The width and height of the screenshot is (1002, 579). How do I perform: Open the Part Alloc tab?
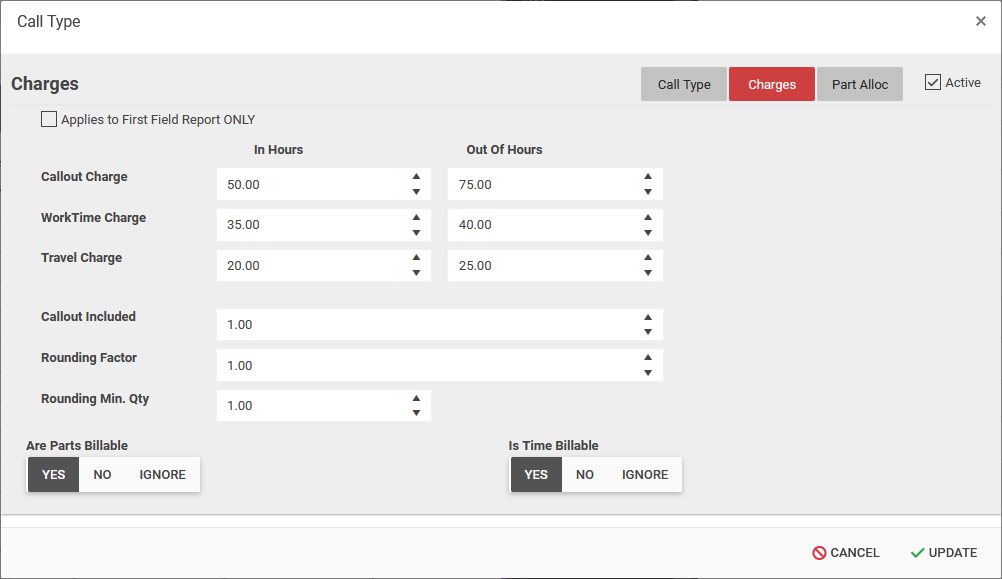click(x=859, y=85)
